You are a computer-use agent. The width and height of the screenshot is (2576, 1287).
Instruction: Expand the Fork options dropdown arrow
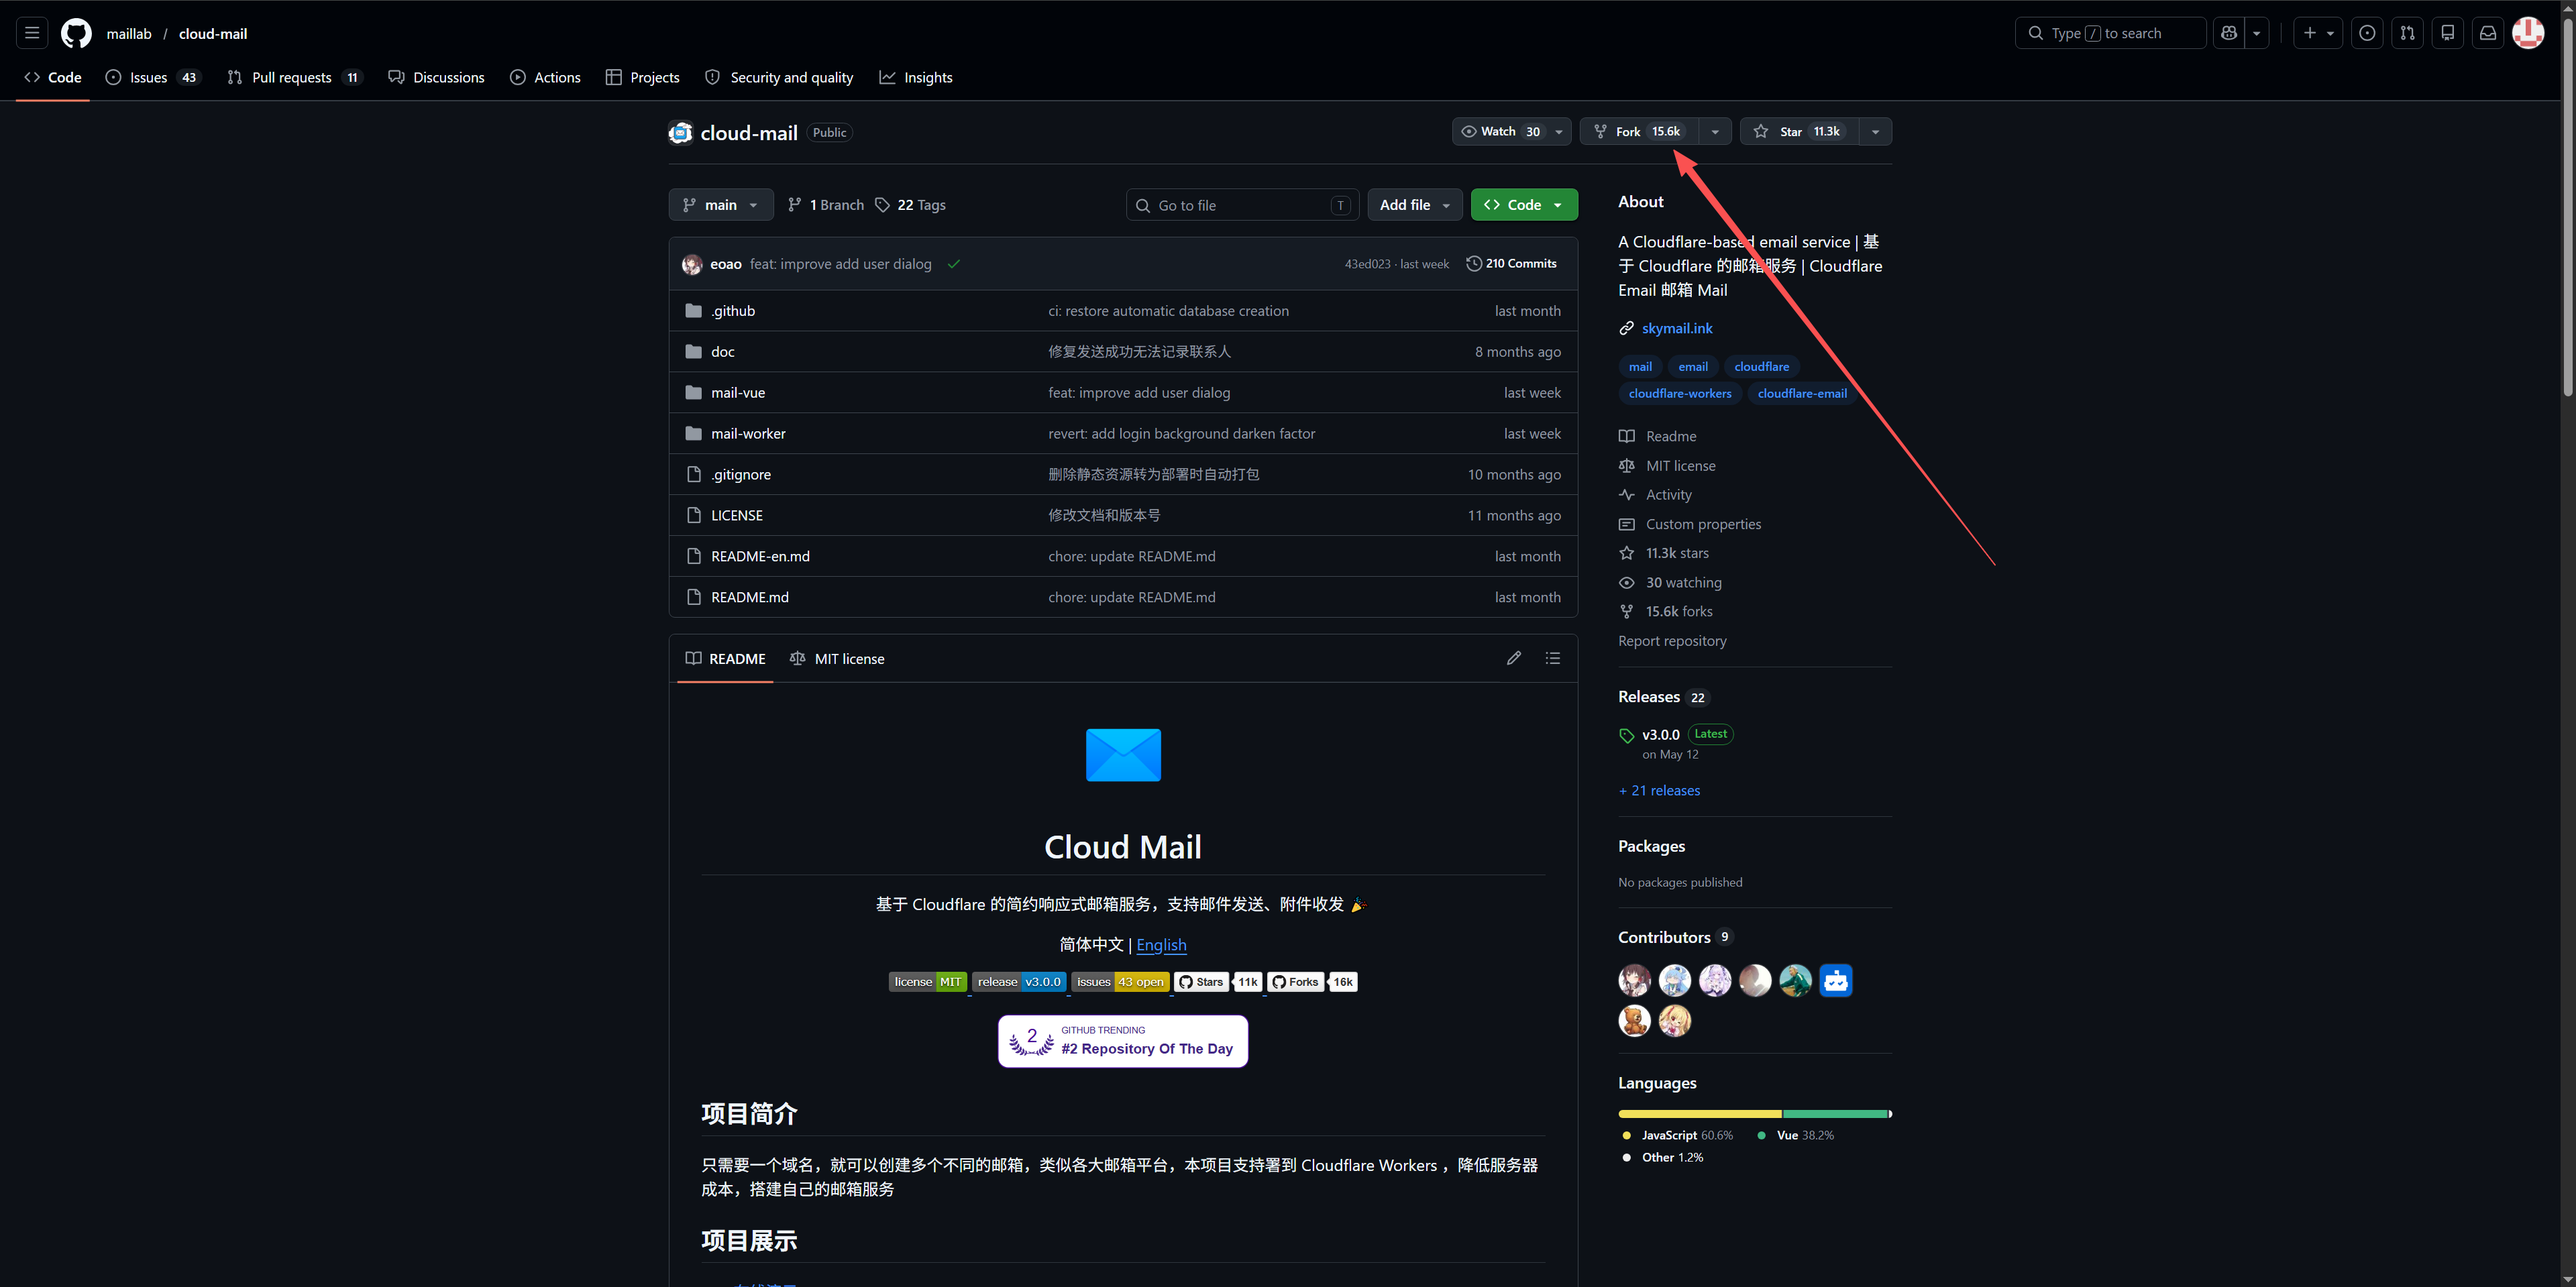(x=1715, y=132)
